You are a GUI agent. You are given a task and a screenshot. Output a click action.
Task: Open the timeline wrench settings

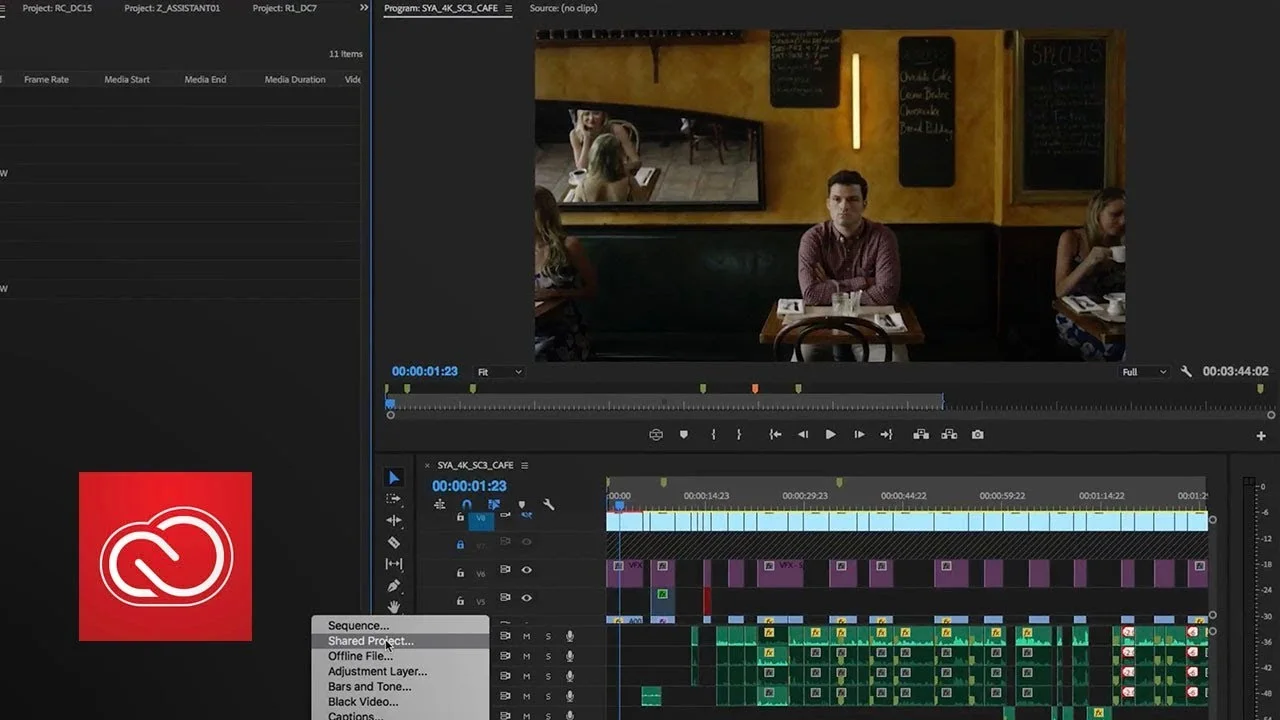(548, 505)
